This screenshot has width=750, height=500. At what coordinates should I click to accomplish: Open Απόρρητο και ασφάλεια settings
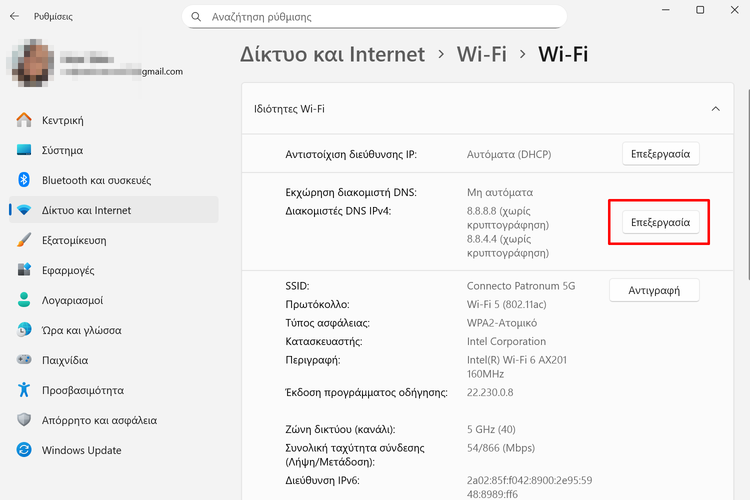click(x=99, y=420)
